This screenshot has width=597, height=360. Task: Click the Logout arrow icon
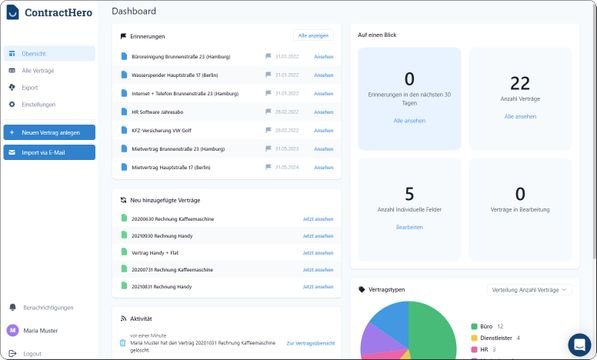click(12, 354)
